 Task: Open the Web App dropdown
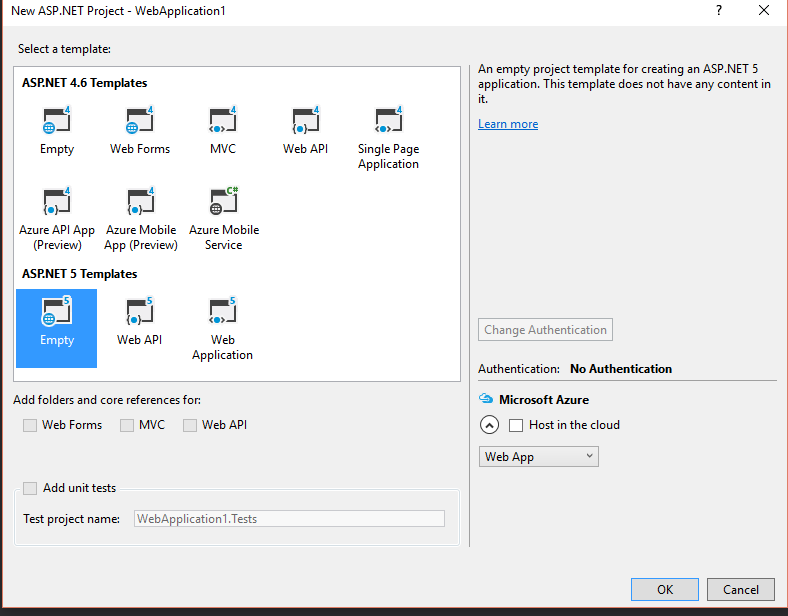point(539,457)
